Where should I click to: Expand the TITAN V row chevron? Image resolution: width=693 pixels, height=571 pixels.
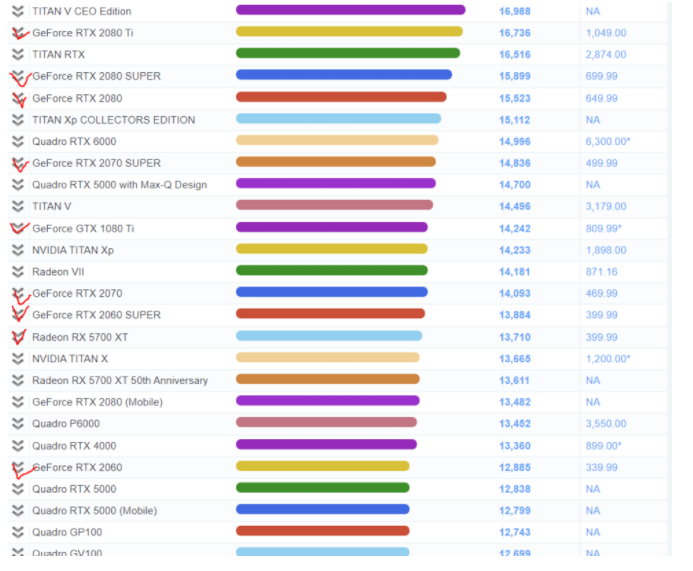point(18,206)
